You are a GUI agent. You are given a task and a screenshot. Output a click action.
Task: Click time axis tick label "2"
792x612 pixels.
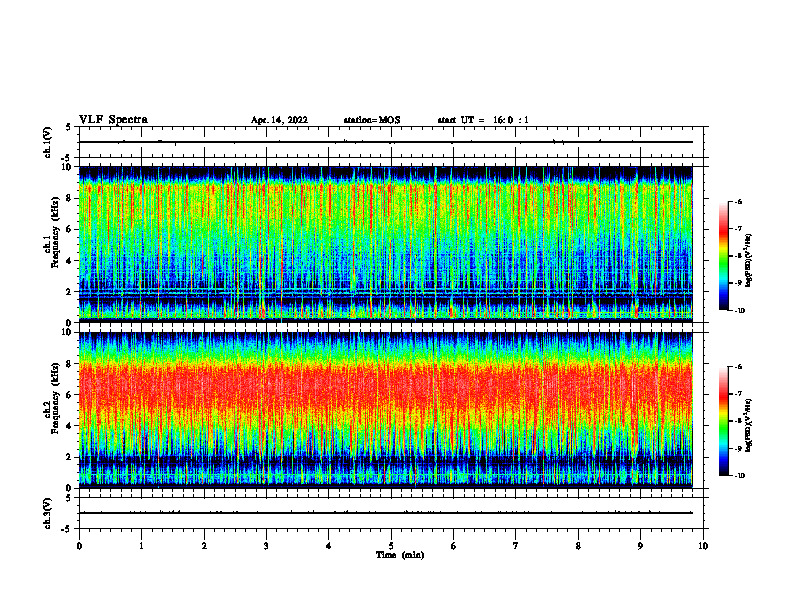coord(204,546)
